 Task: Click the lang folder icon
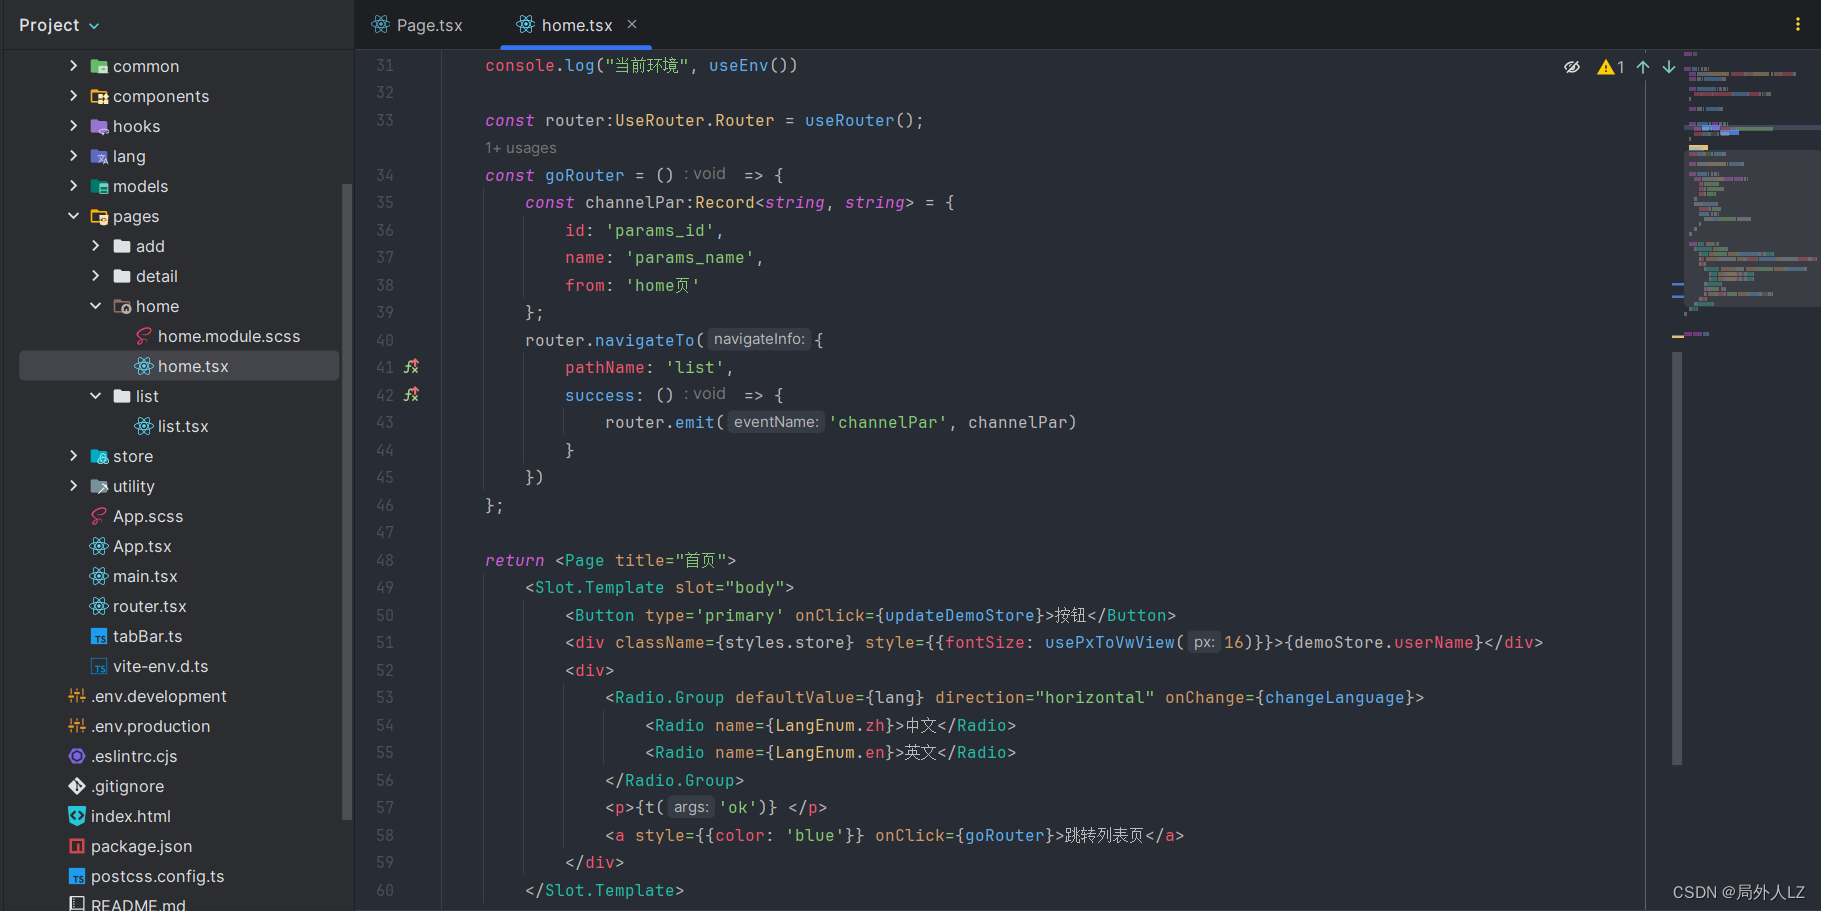tap(99, 156)
